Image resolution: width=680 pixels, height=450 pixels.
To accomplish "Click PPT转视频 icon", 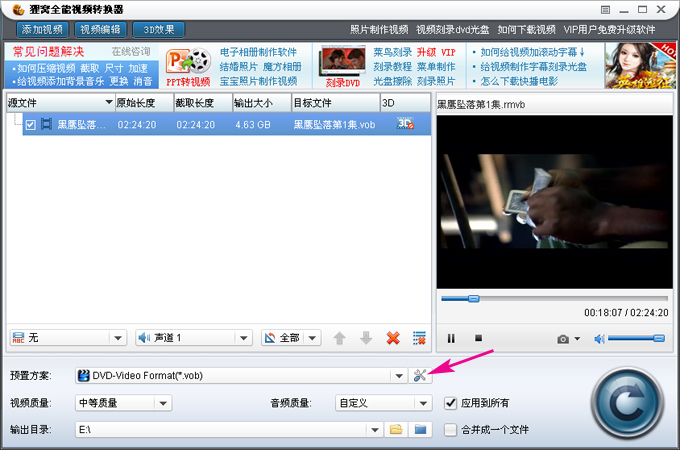I will pyautogui.click(x=188, y=62).
